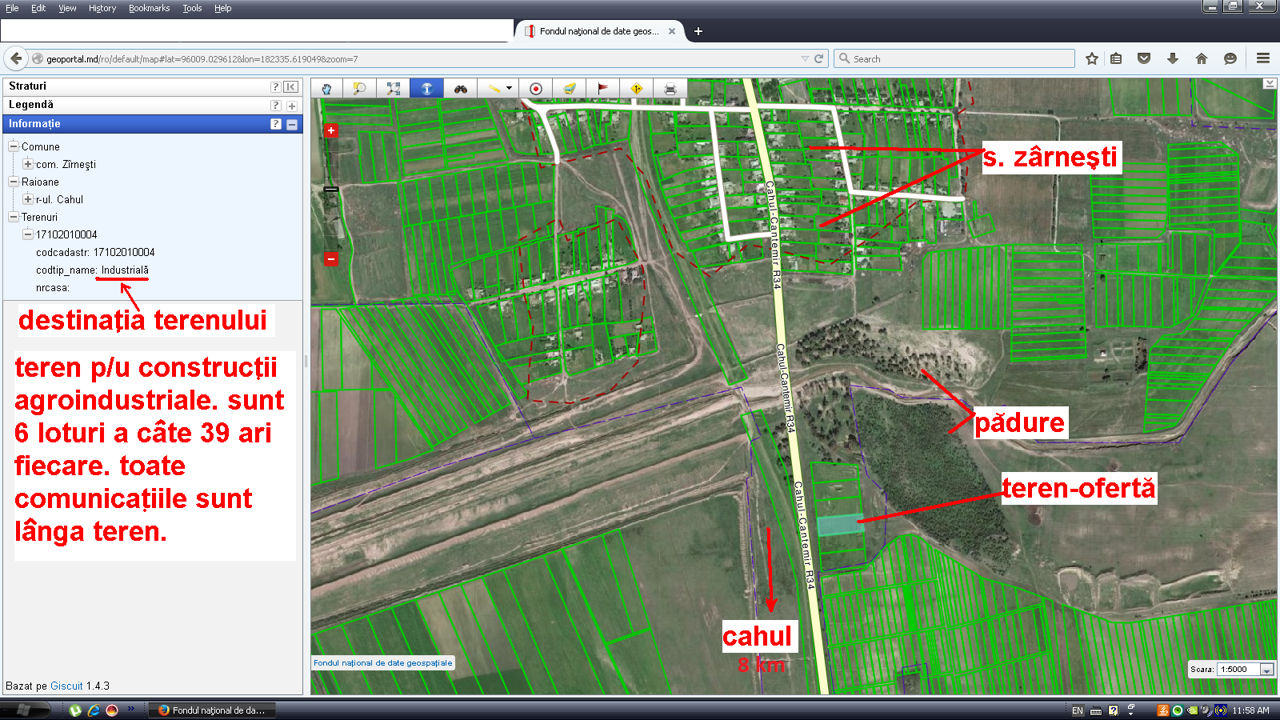
Task: Select the yellow ruler measure tool
Action: 493,88
